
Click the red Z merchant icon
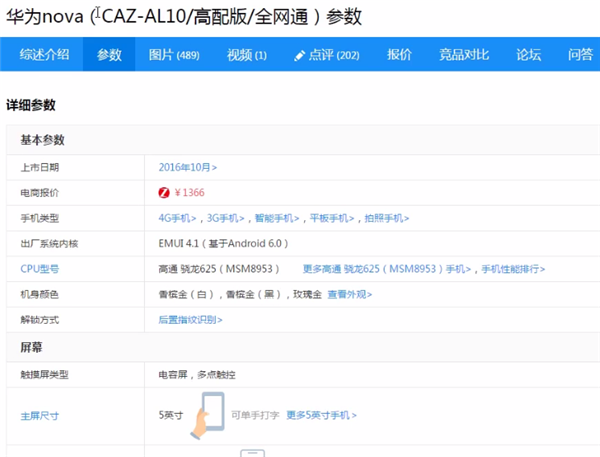point(164,193)
